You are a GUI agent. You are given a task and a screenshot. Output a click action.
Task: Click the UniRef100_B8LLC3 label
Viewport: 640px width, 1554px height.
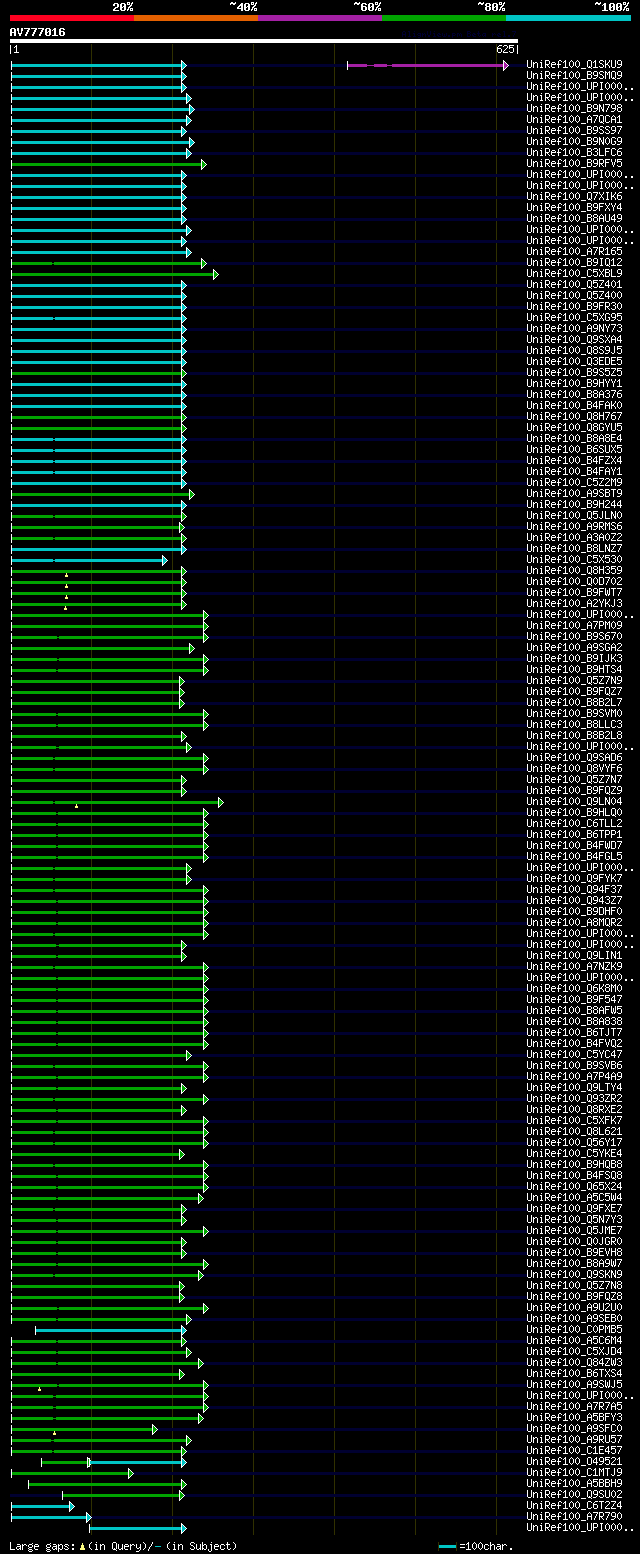574,724
